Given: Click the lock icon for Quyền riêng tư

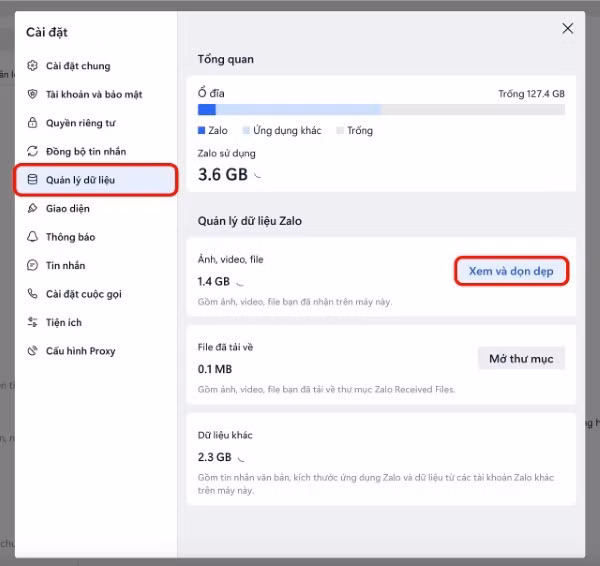Looking at the screenshot, I should coord(33,123).
